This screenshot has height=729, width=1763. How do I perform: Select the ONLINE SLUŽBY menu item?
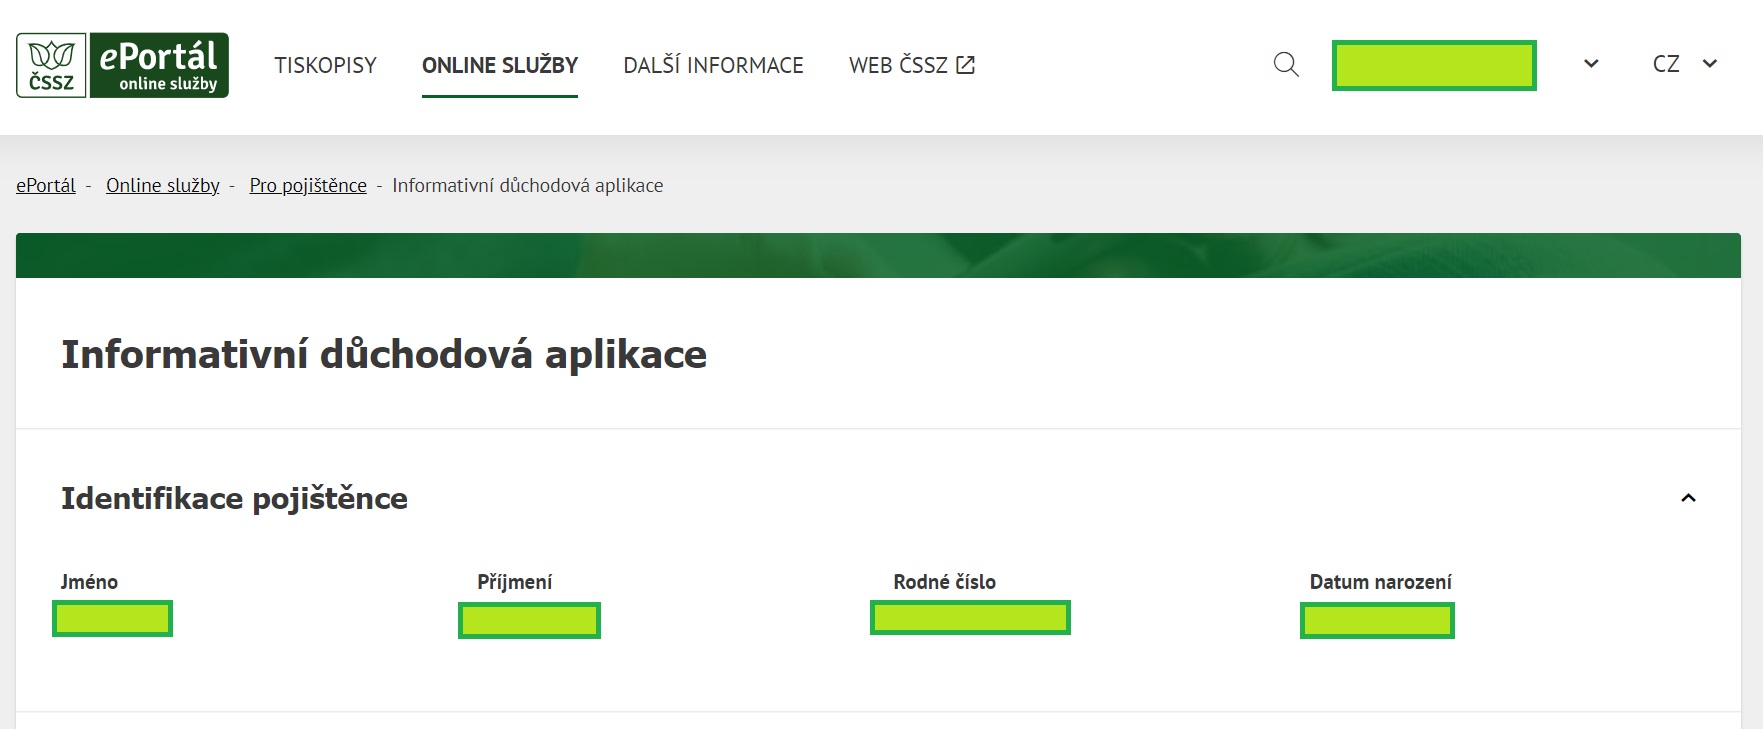tap(500, 66)
